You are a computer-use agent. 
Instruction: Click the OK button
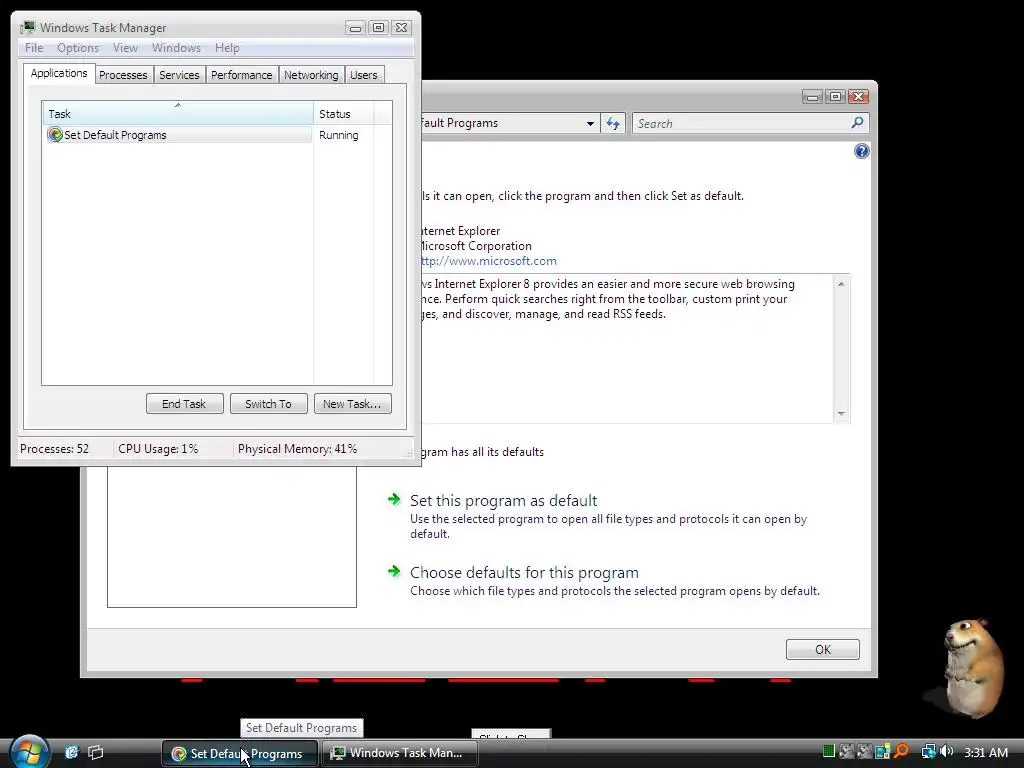pos(822,650)
